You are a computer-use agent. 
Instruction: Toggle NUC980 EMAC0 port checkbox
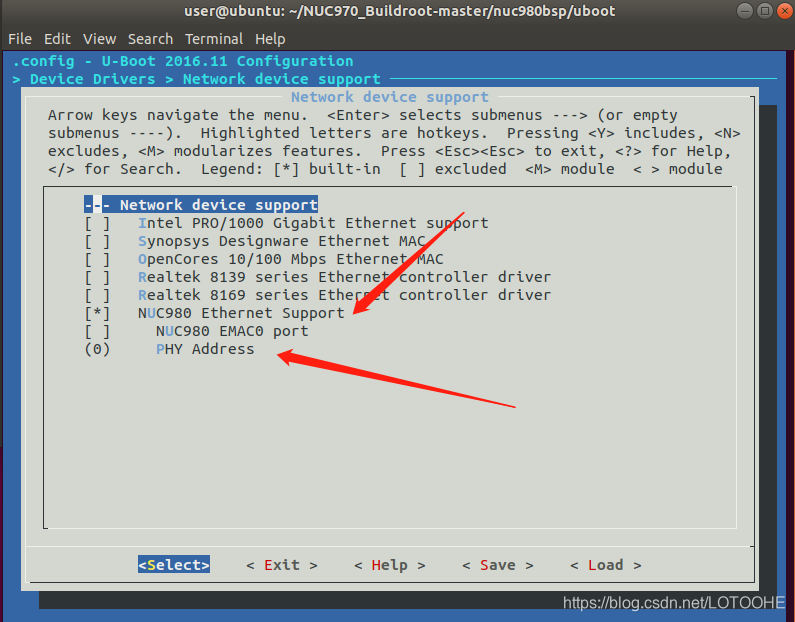97,331
